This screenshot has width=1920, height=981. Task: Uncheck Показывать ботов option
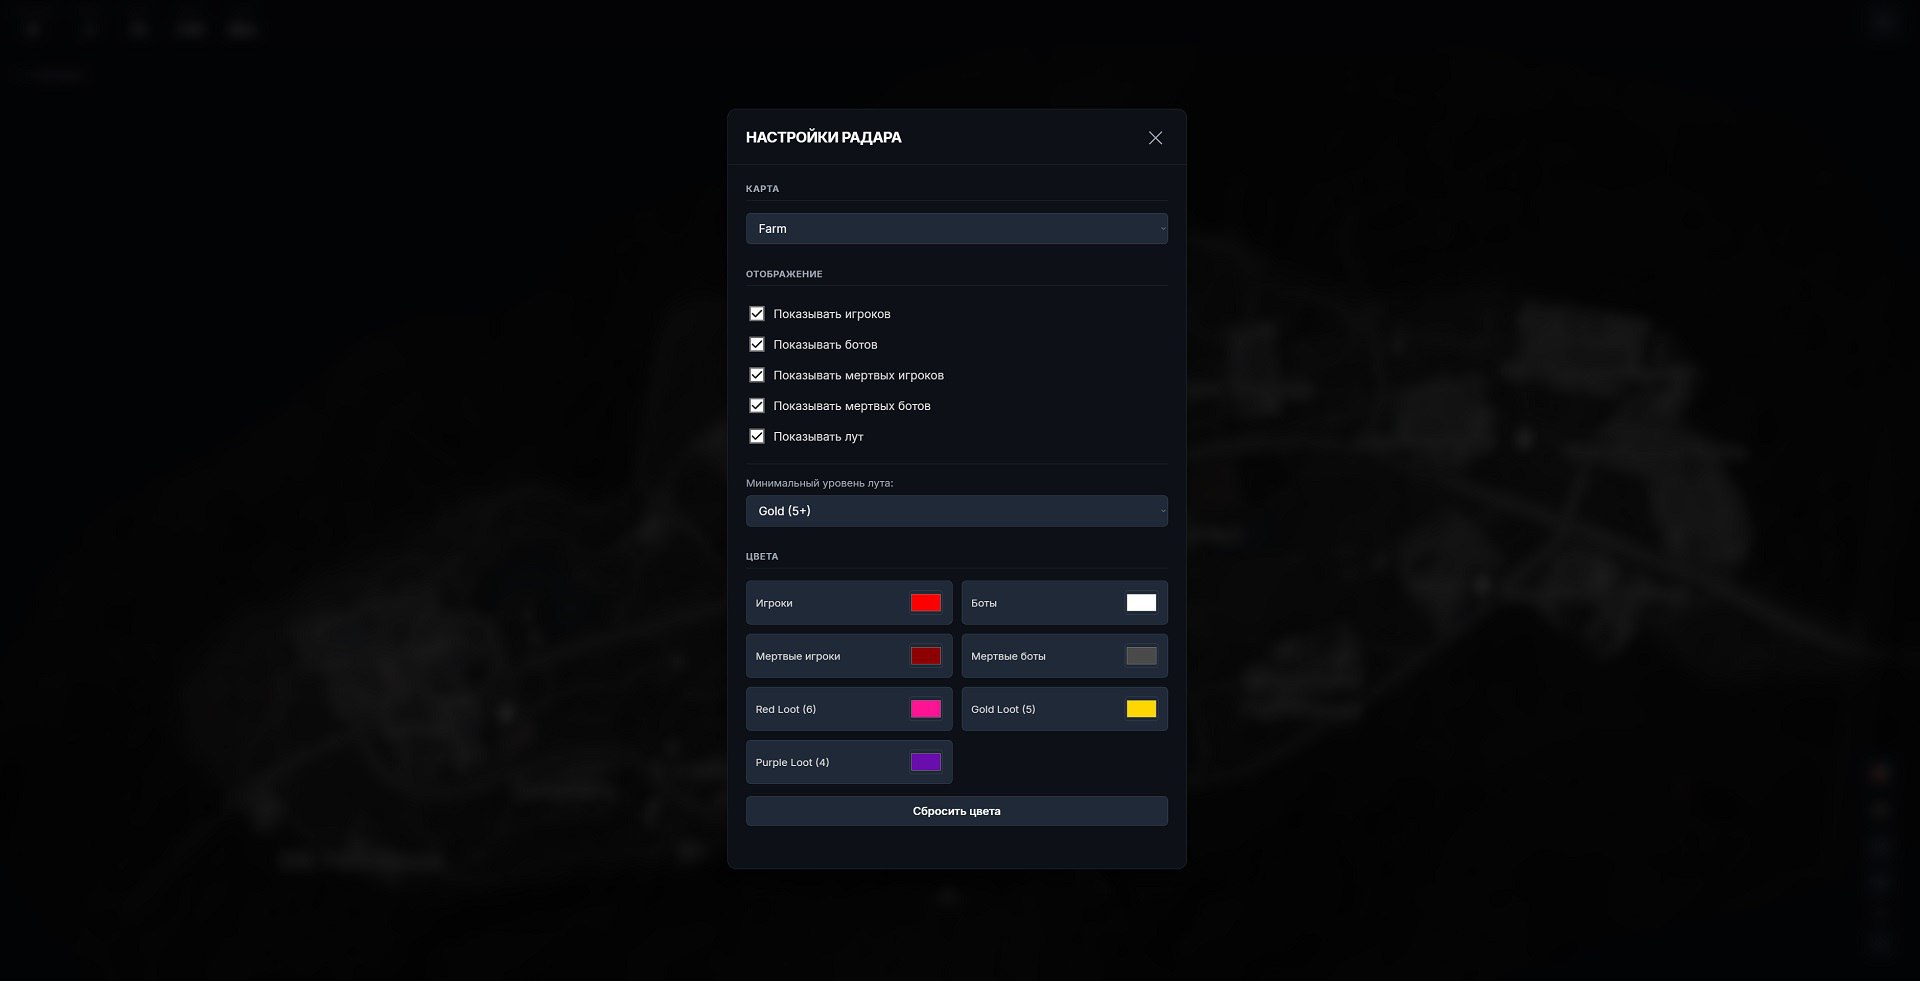(757, 344)
